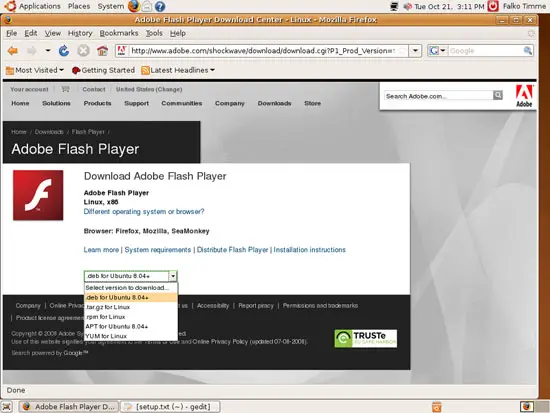Viewport: 550px width, 413px height.
Task: Open the Latest Headlines feed dropdown
Action: [178, 70]
